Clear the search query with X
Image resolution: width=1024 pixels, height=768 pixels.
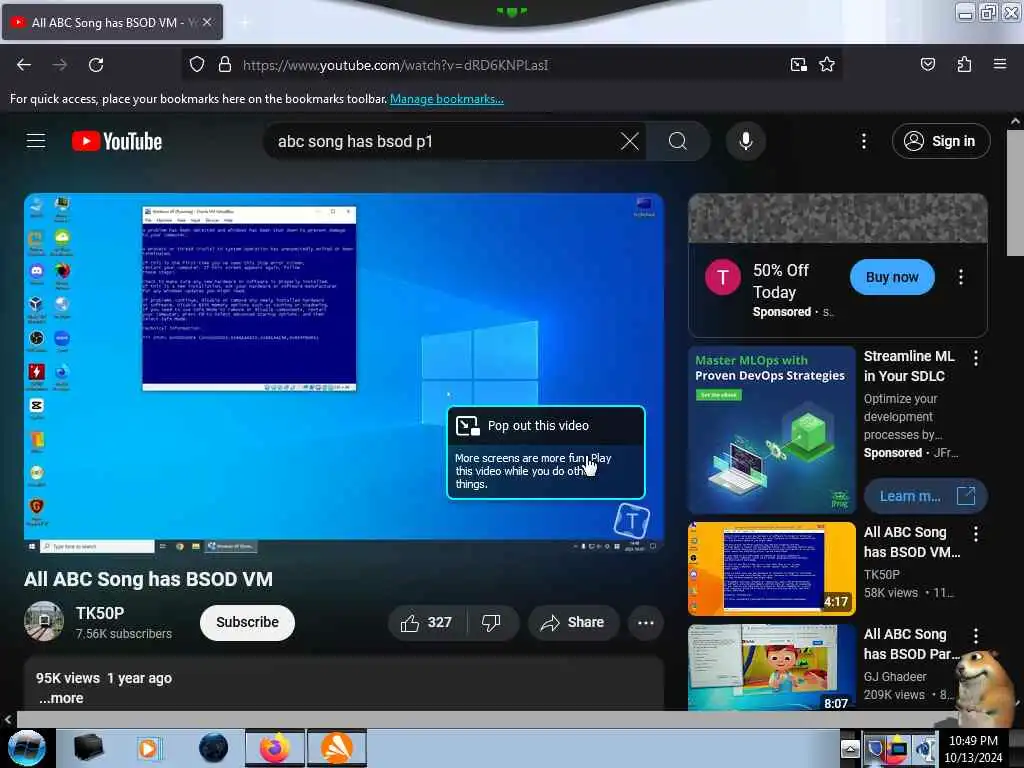pos(630,141)
